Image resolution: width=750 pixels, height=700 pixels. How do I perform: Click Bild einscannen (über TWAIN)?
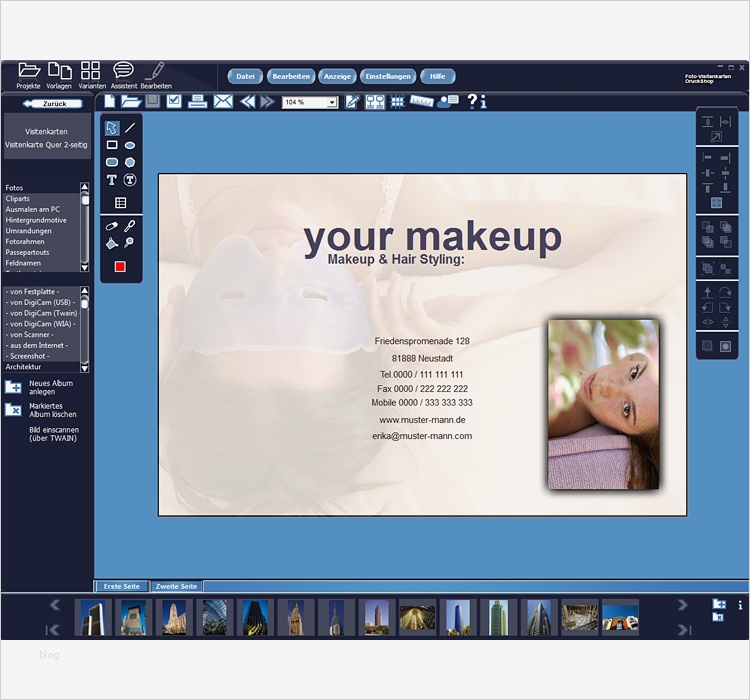click(52, 434)
